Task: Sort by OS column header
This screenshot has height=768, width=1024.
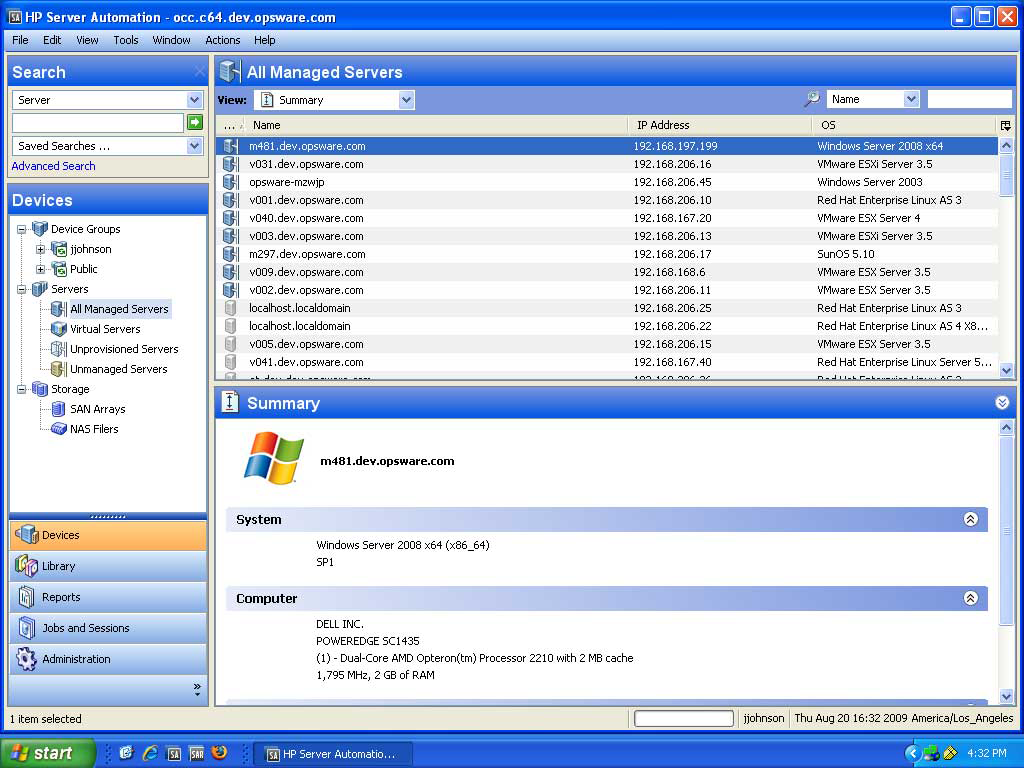Action: coord(905,125)
